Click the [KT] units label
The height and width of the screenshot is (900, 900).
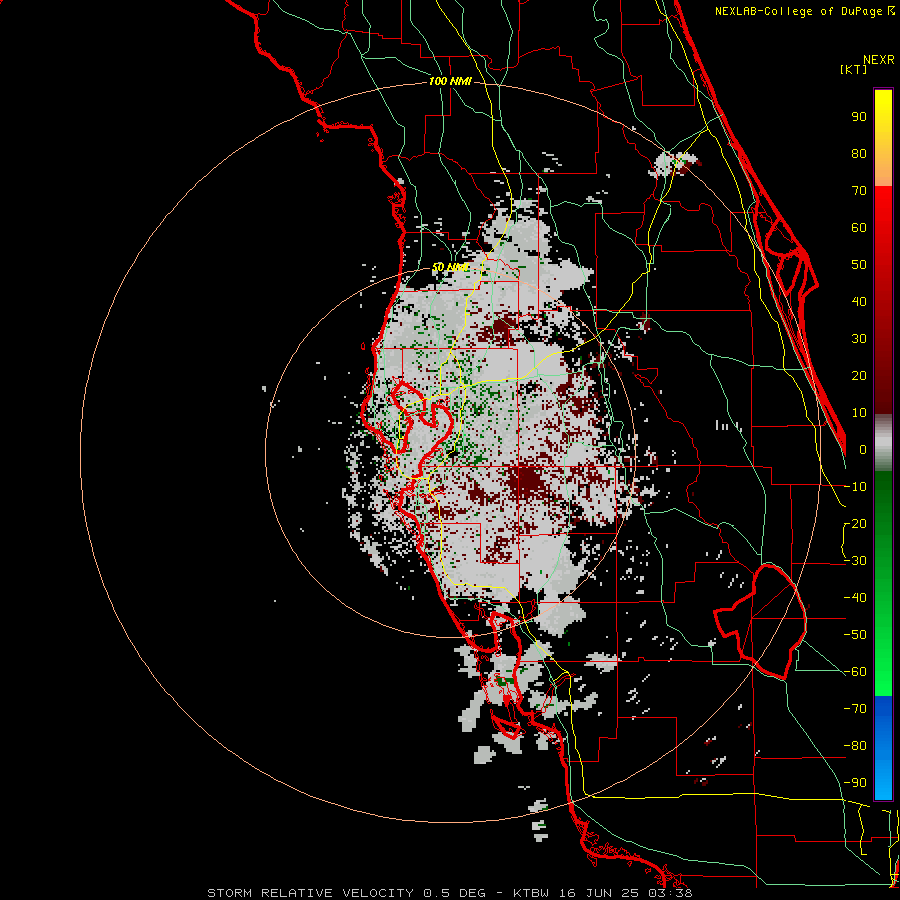click(853, 69)
